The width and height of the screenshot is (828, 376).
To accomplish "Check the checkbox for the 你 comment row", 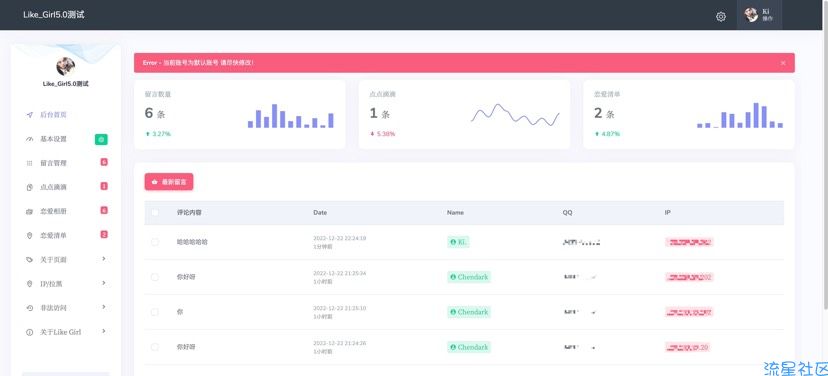I will pyautogui.click(x=155, y=312).
